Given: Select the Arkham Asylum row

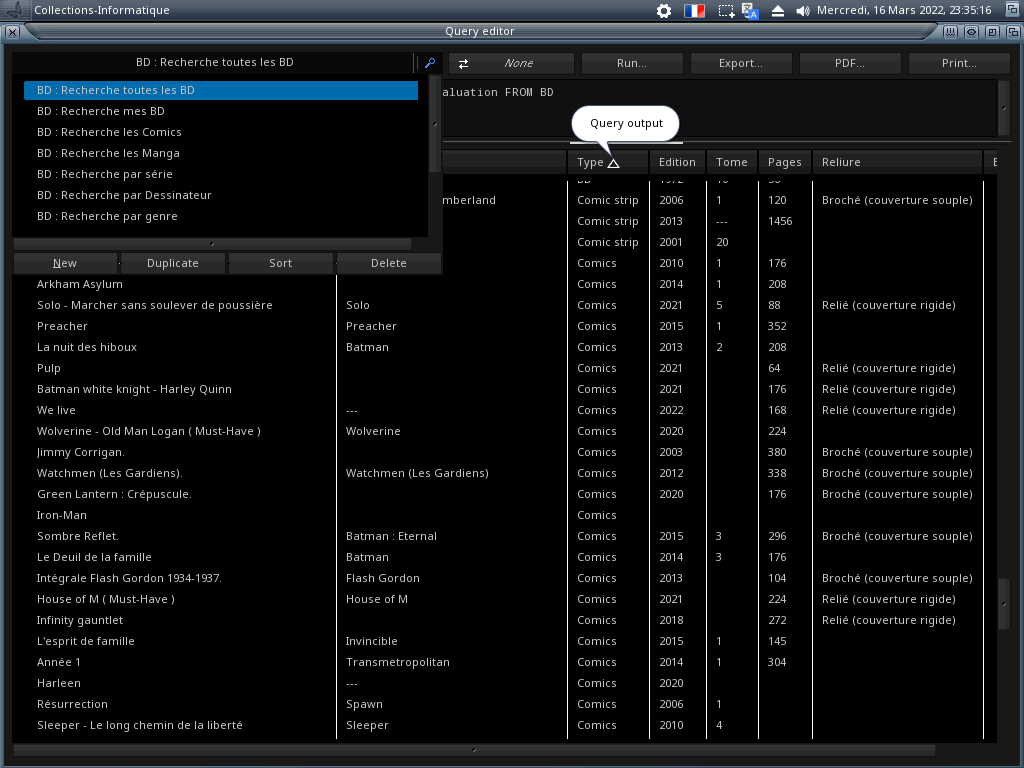Looking at the screenshot, I should (x=504, y=284).
